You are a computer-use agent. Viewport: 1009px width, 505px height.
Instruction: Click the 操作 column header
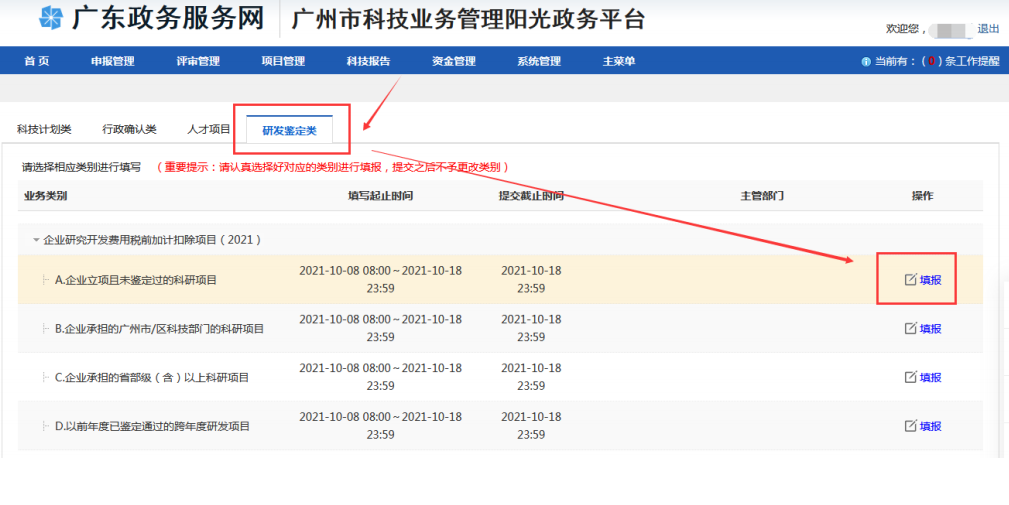coord(922,196)
